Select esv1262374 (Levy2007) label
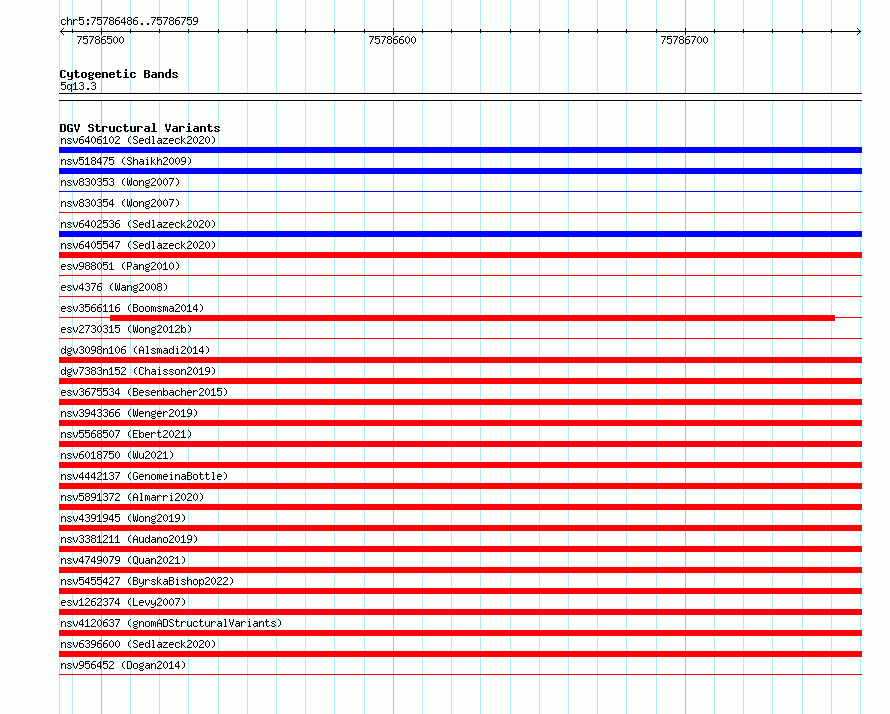890x714 pixels. tap(123, 602)
